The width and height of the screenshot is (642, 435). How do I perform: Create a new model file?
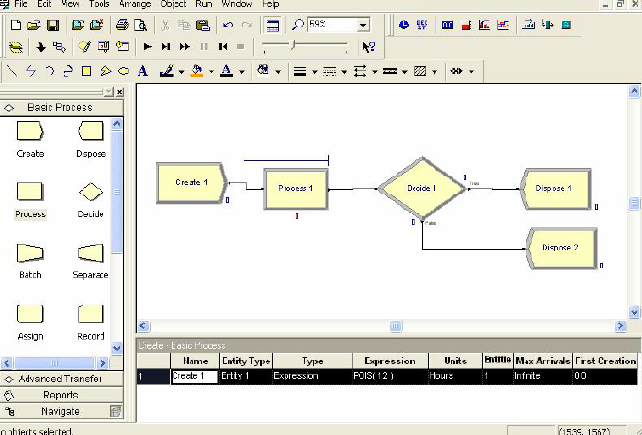(x=16, y=25)
